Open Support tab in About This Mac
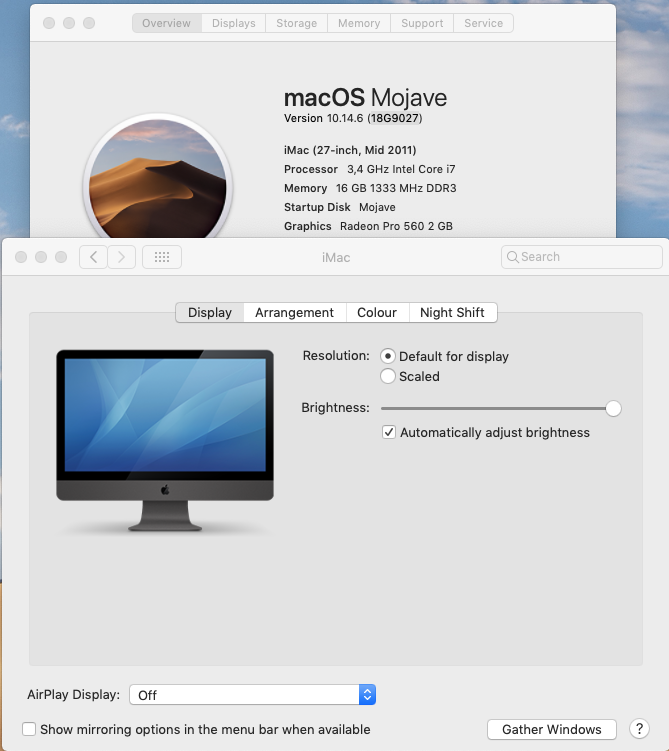The image size is (669, 751). pos(422,23)
